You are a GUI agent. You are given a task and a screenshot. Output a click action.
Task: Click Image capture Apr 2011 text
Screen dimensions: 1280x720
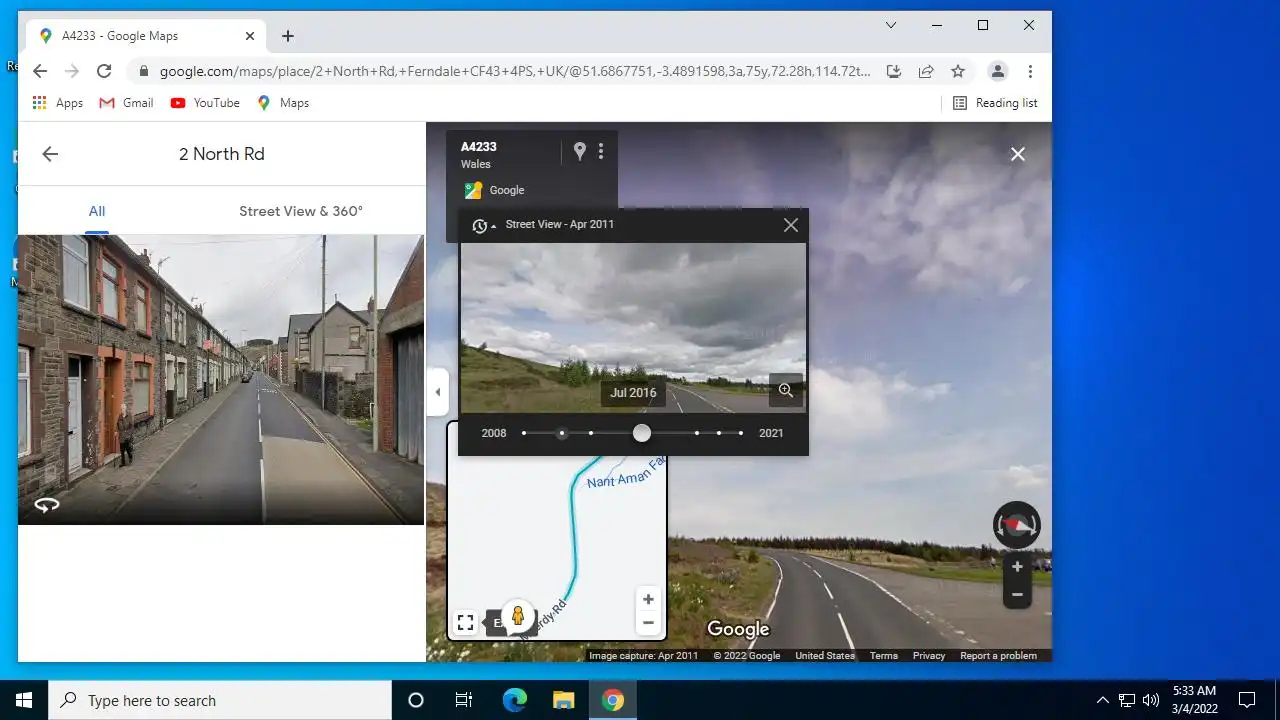click(x=644, y=656)
